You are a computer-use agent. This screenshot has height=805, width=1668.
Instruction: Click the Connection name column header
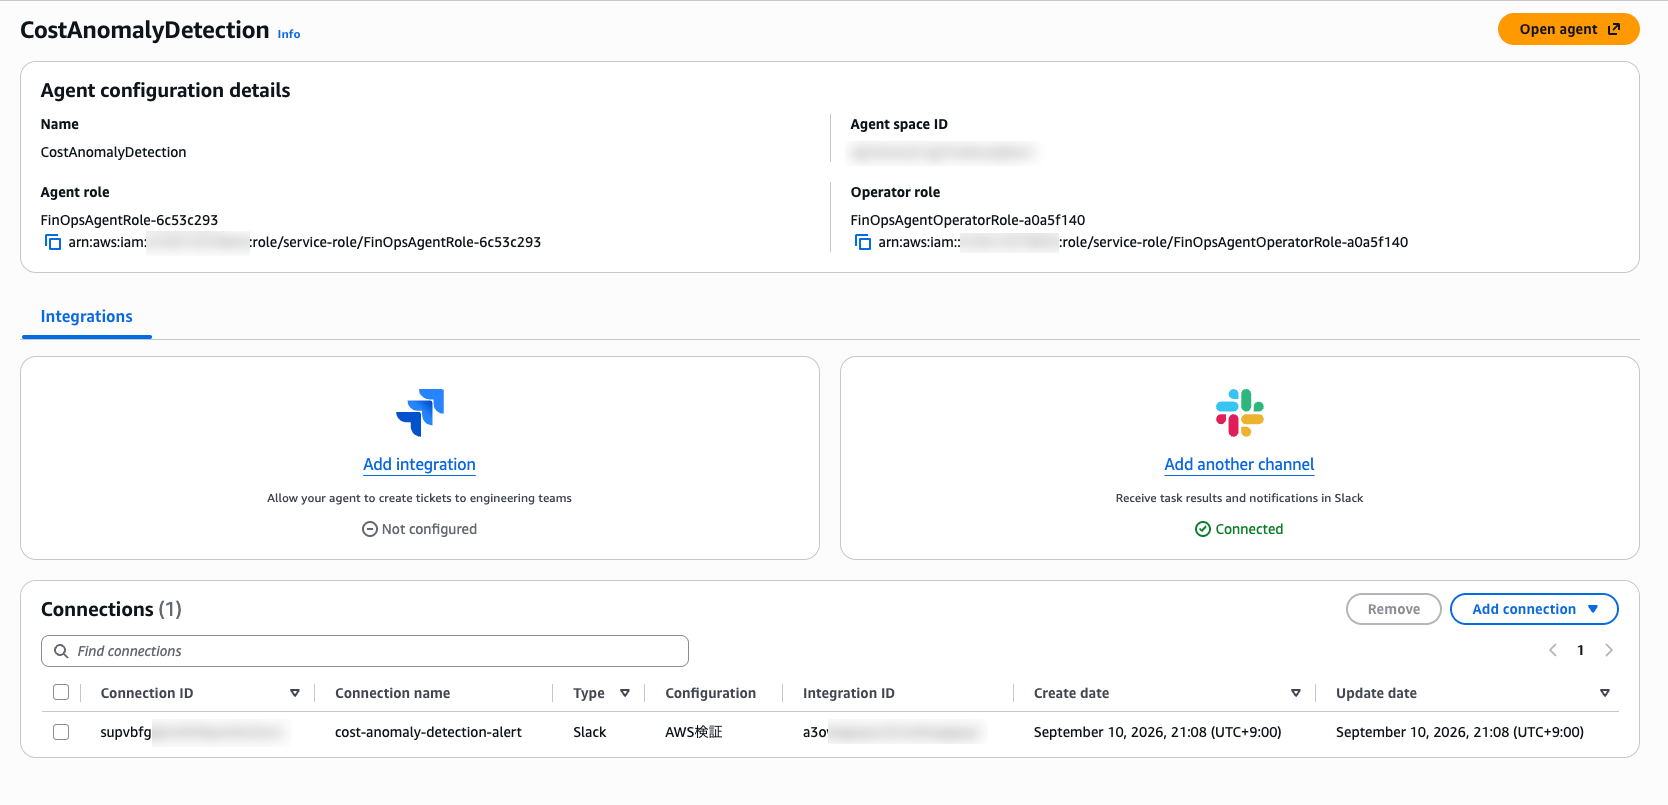(x=392, y=693)
